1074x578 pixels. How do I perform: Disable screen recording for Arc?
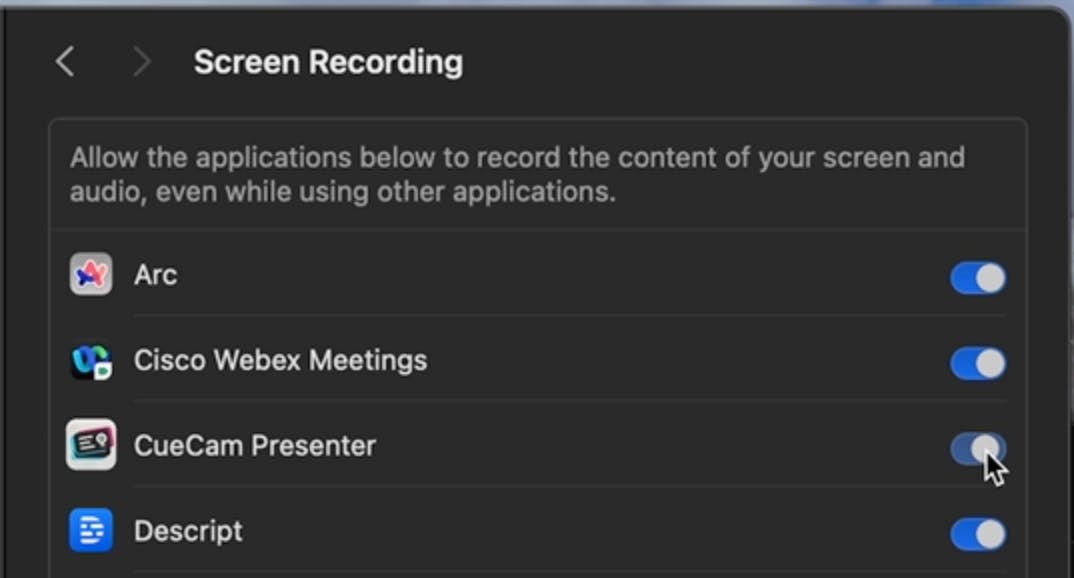click(x=977, y=278)
